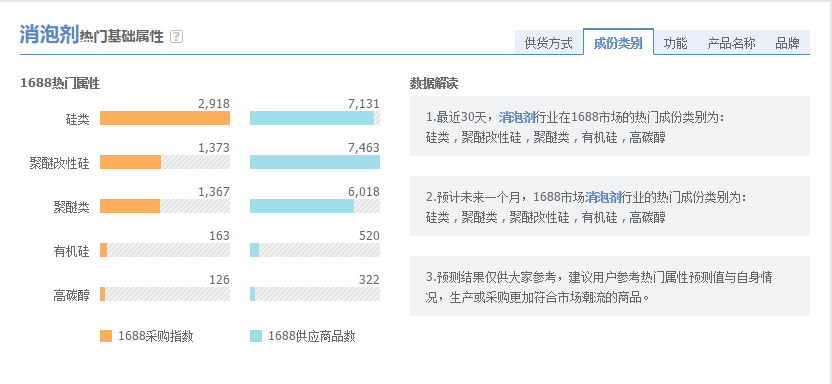Click the orange 聚醚改性硅 purchase bar
The image size is (832, 384).
click(131, 162)
